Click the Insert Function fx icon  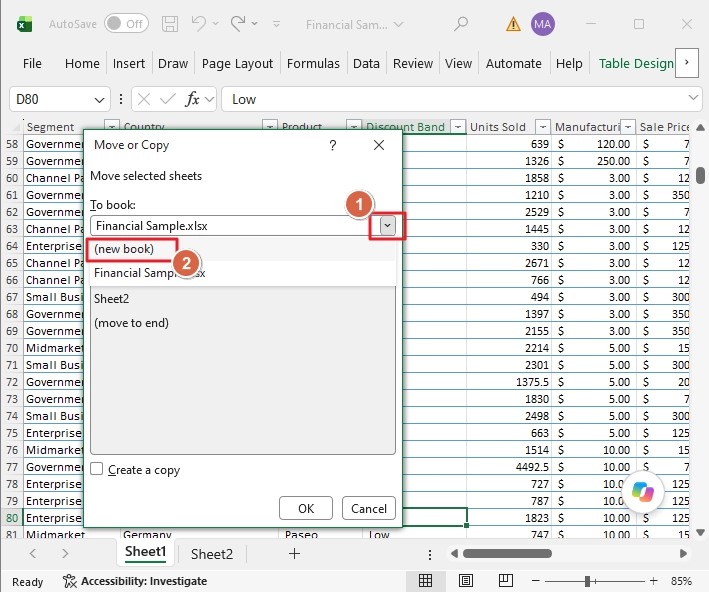pos(192,99)
